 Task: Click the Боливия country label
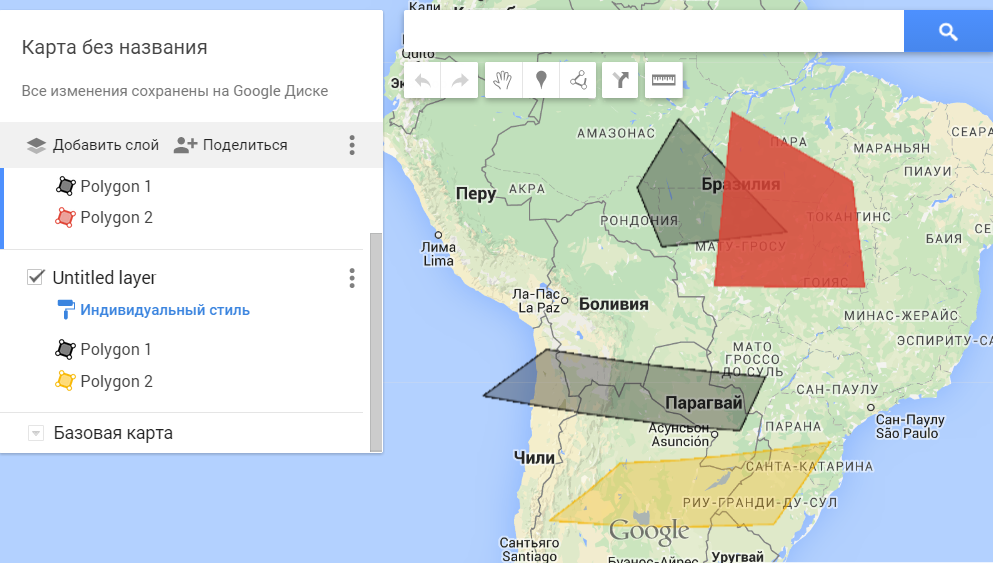click(x=613, y=305)
